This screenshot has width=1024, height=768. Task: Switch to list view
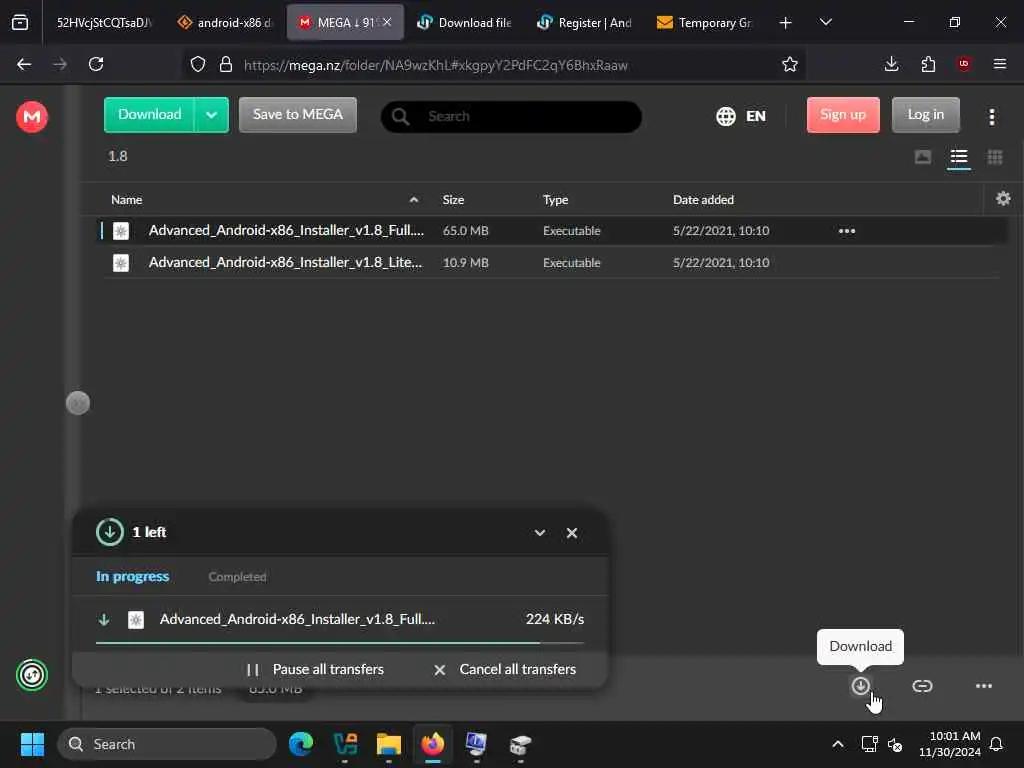959,157
